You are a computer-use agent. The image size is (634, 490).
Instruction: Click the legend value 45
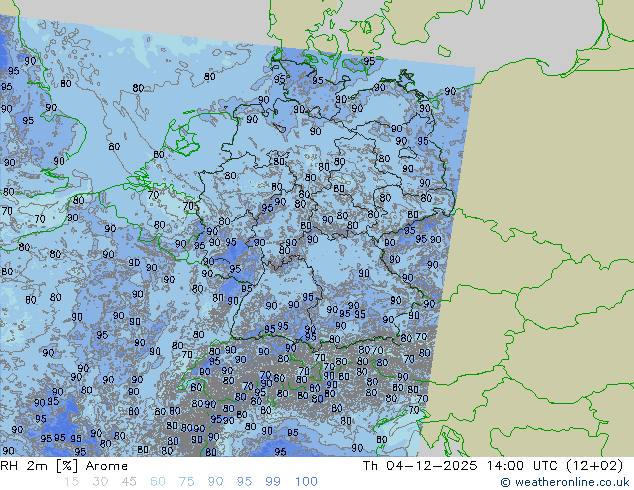129,482
